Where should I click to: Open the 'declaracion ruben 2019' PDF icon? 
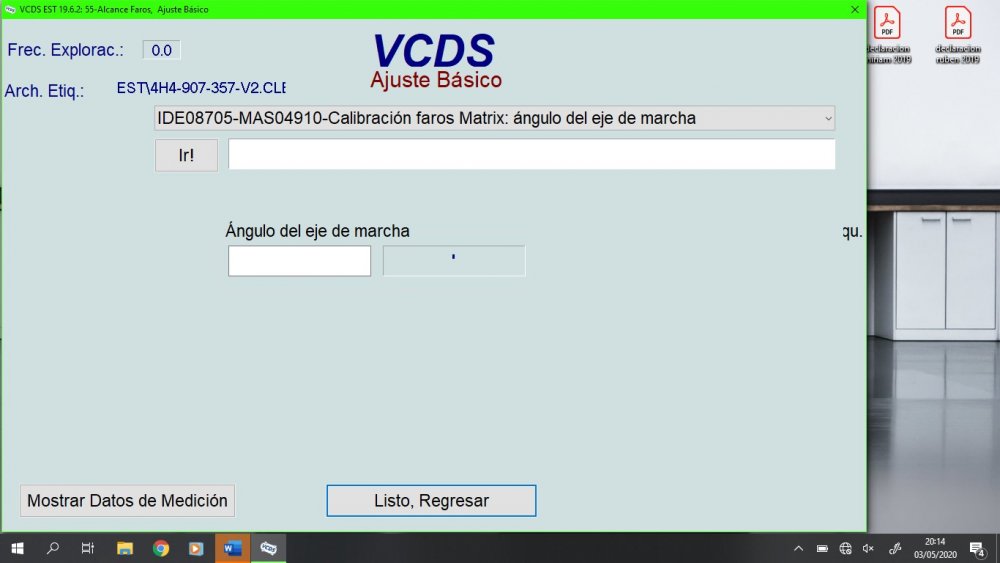[x=958, y=34]
